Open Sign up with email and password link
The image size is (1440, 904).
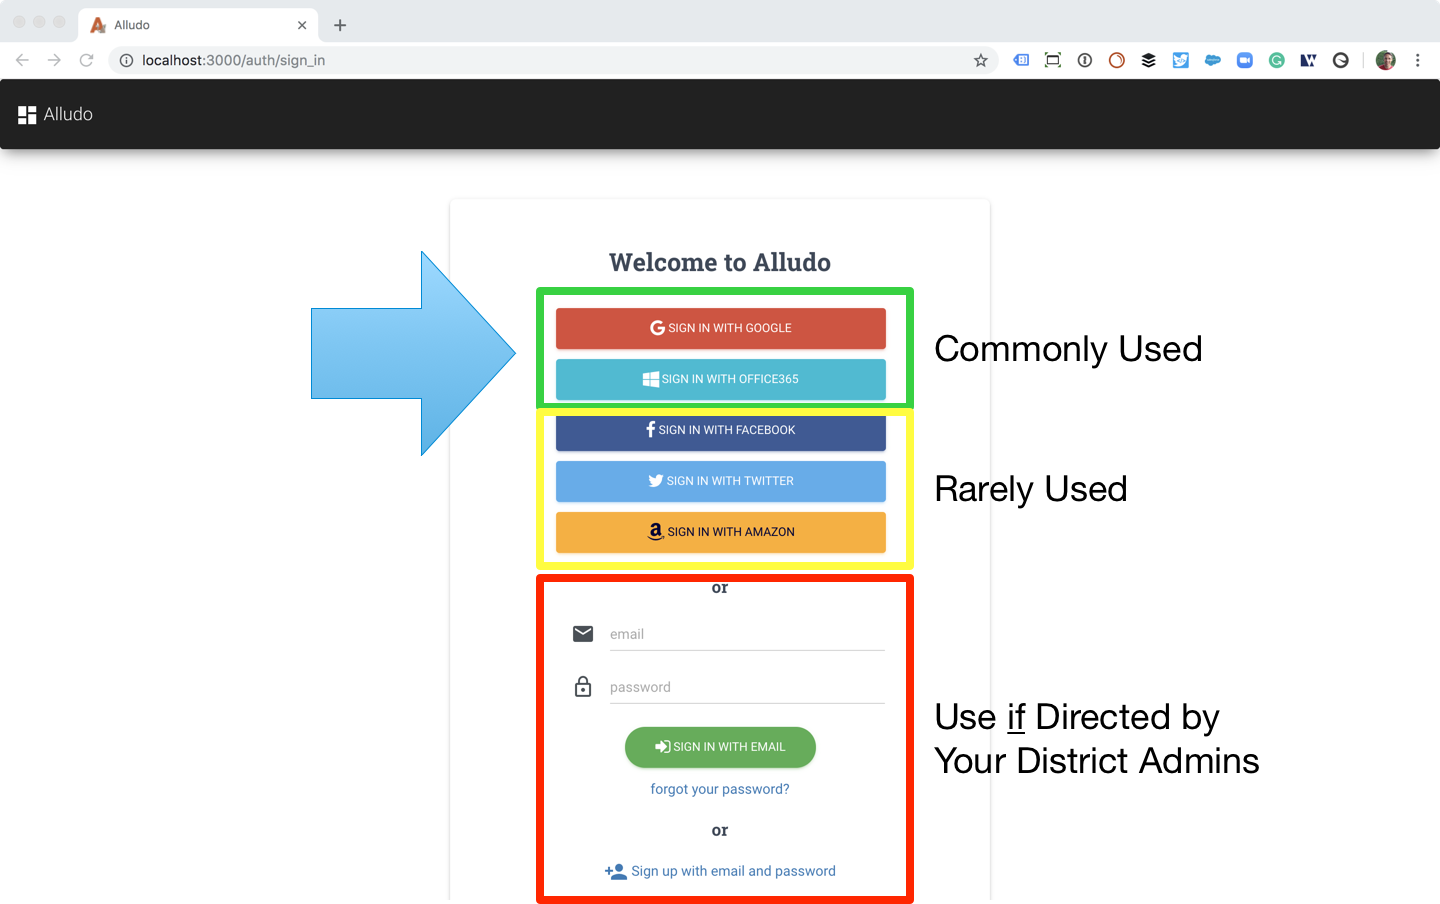click(720, 871)
